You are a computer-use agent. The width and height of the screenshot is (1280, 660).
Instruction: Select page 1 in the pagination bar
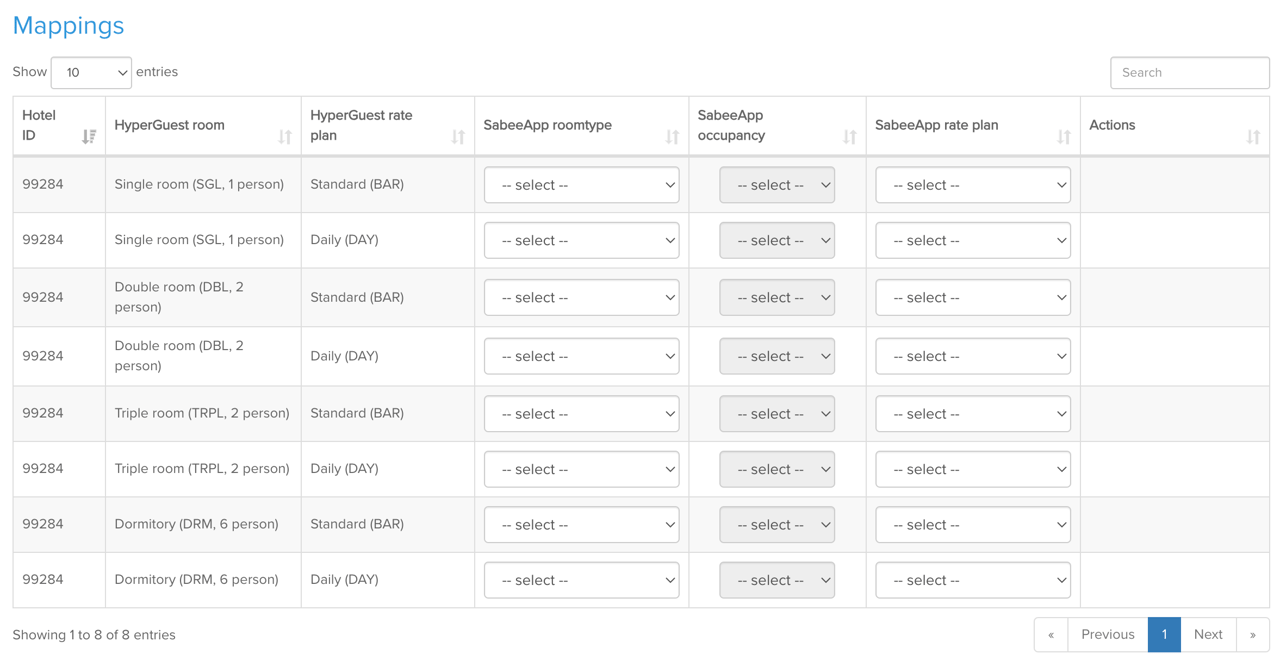coord(1164,634)
